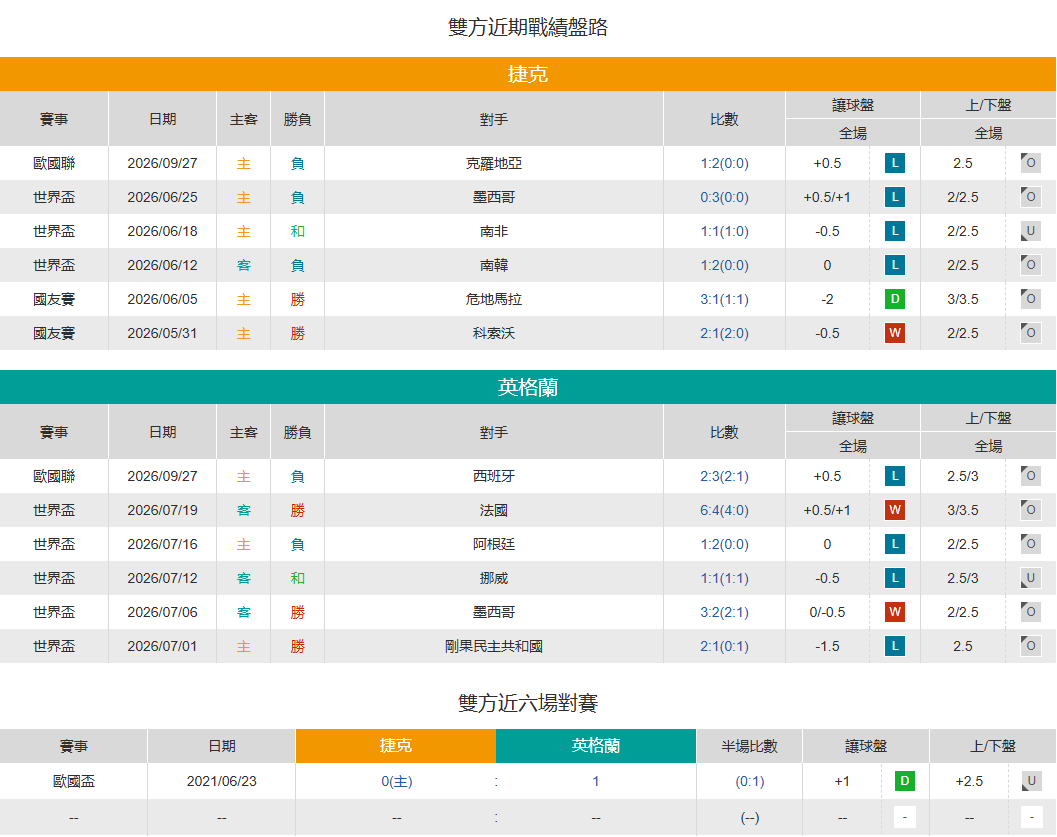Click the 0(主) score link for 捷克

396,781
